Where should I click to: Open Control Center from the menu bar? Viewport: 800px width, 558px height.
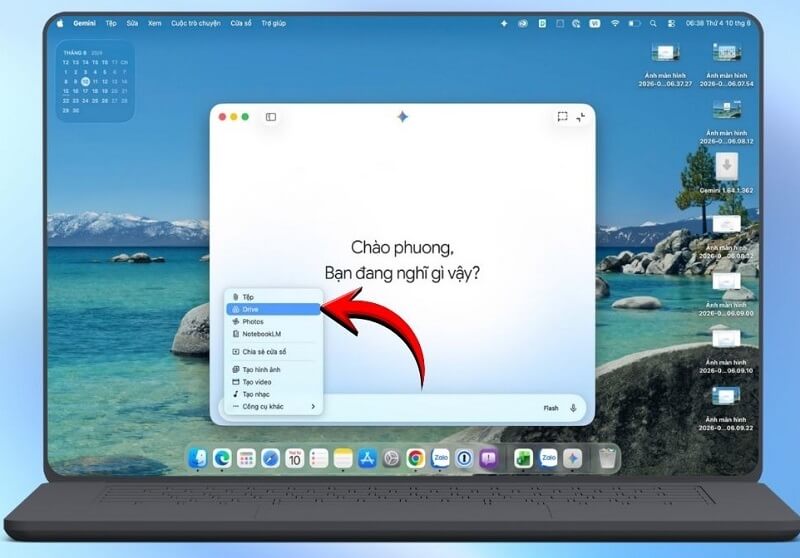671,23
